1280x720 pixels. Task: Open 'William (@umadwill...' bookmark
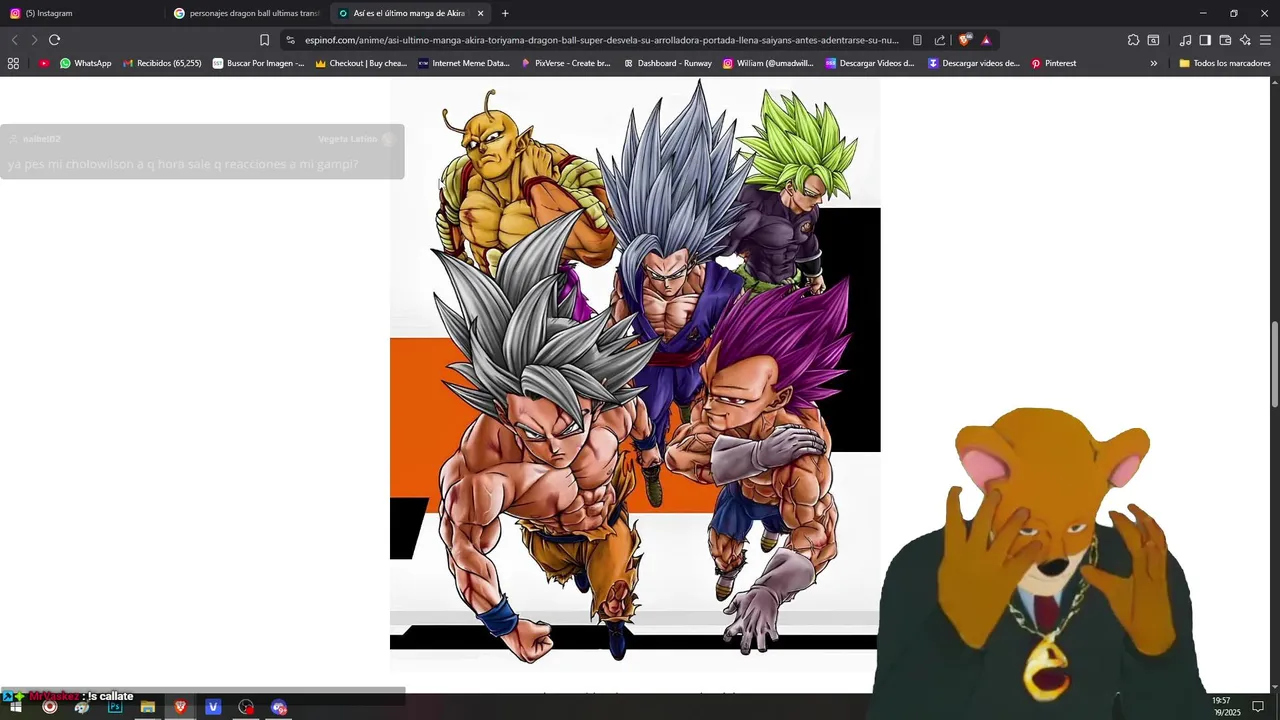(768, 63)
